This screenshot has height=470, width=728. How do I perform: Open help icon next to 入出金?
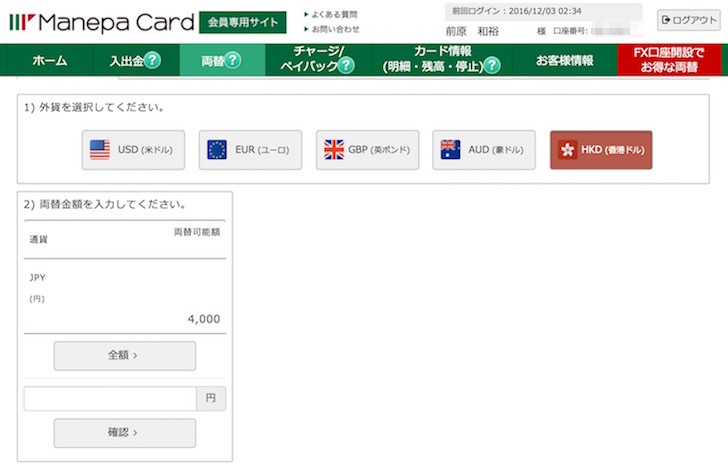152,60
